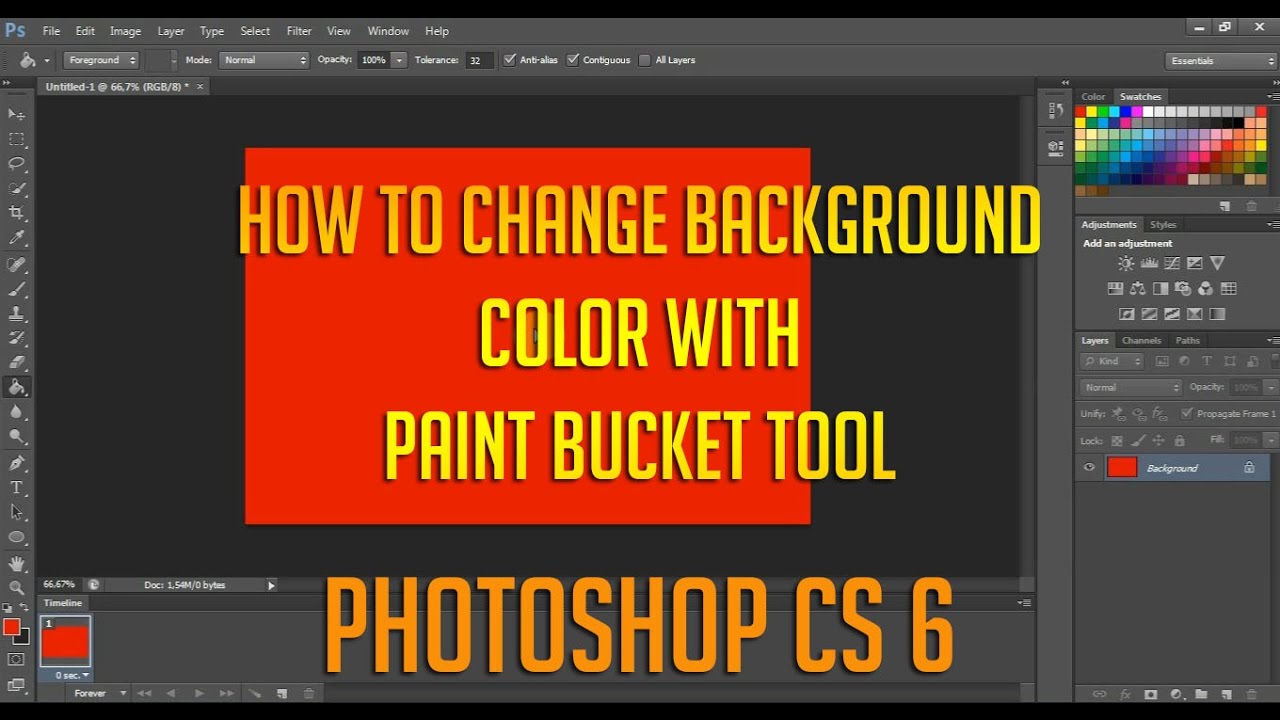The image size is (1280, 720).
Task: Select the Eraser tool
Action: 16,362
